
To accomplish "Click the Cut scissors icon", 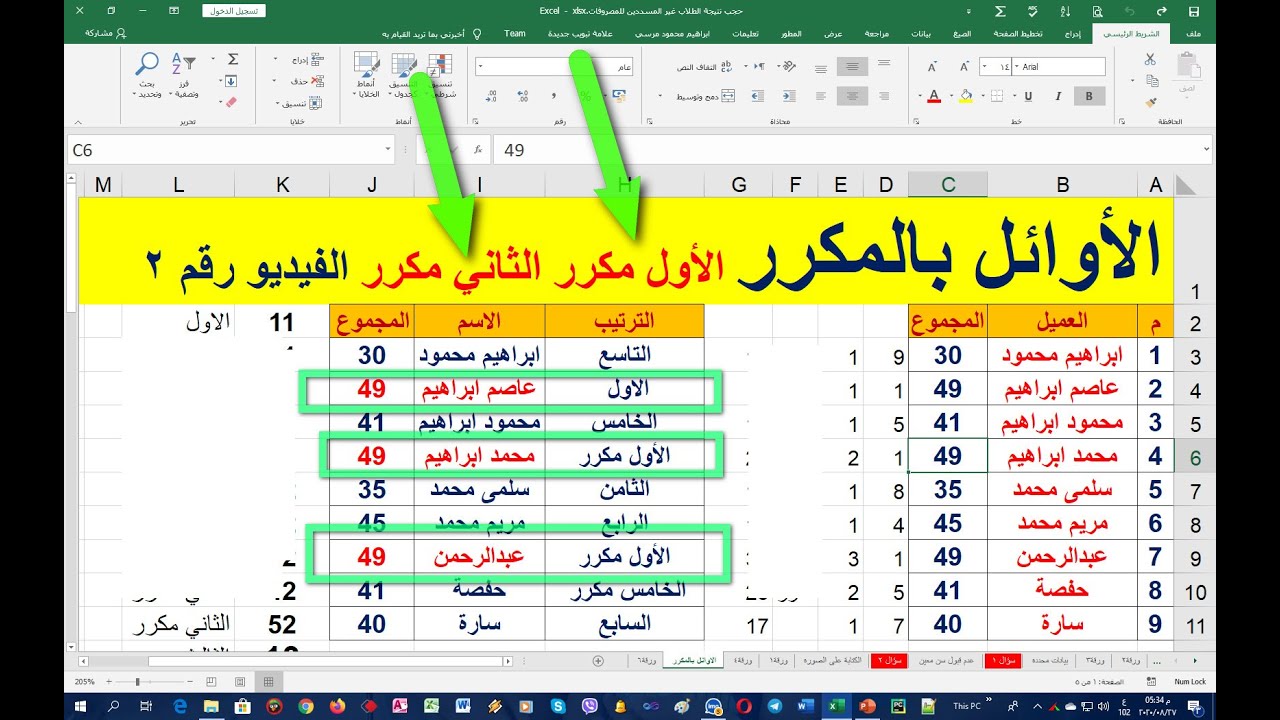I will tap(1150, 59).
